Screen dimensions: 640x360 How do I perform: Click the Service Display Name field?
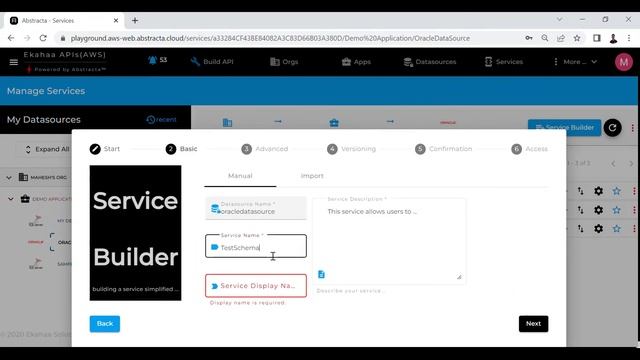pos(256,286)
